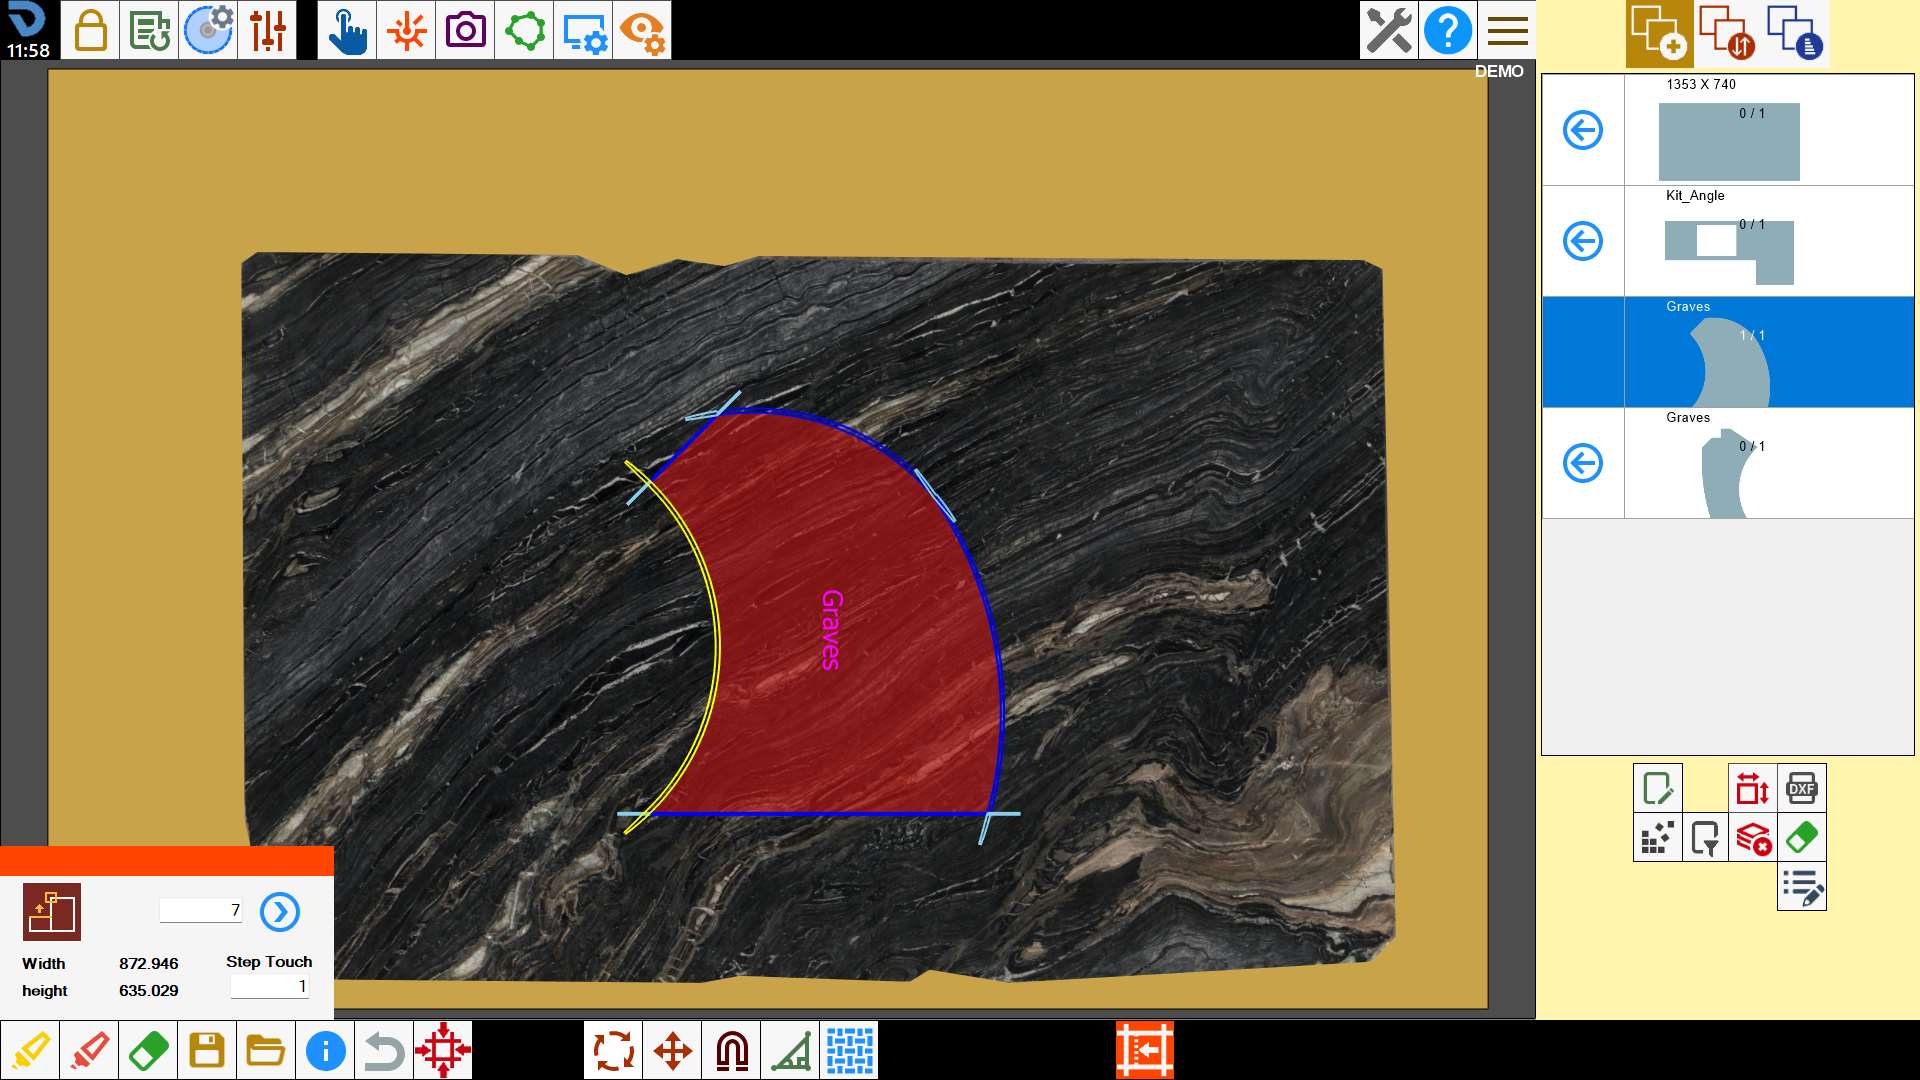This screenshot has height=1080, width=1920.
Task: Place the Kit_Angle piece with its arrow
Action: [1583, 241]
